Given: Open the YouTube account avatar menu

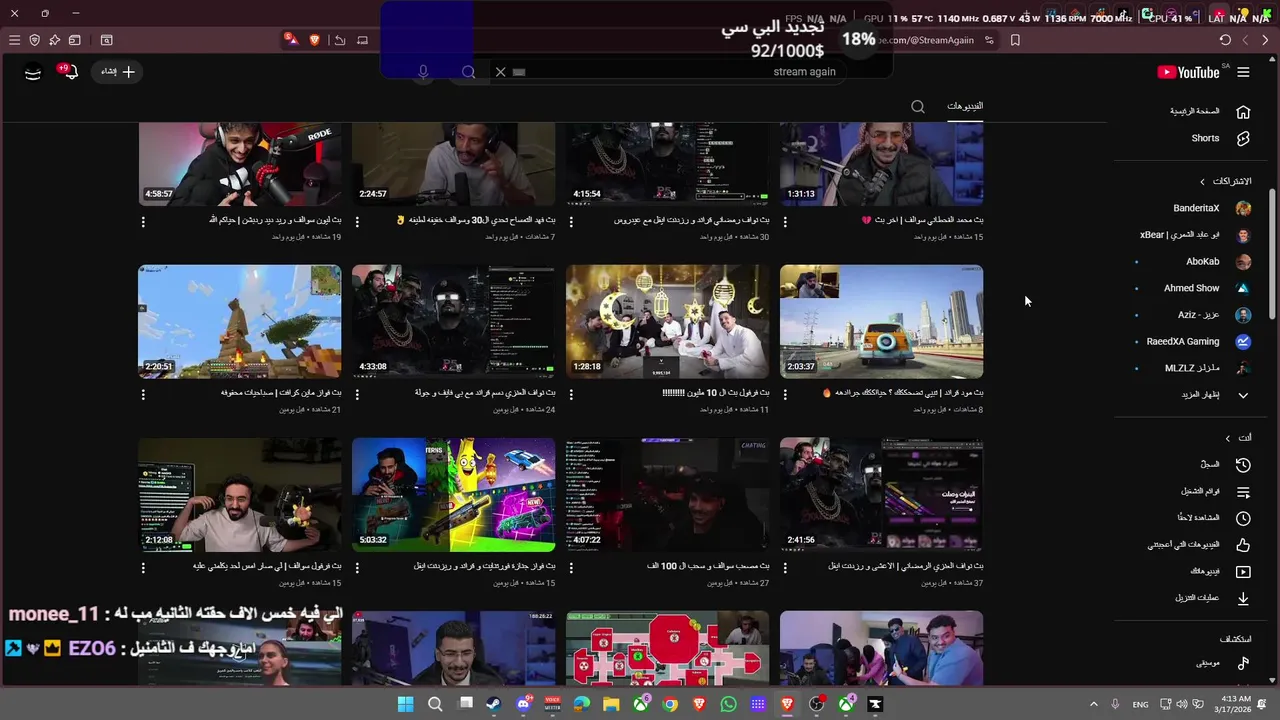Looking at the screenshot, I should coord(33,72).
